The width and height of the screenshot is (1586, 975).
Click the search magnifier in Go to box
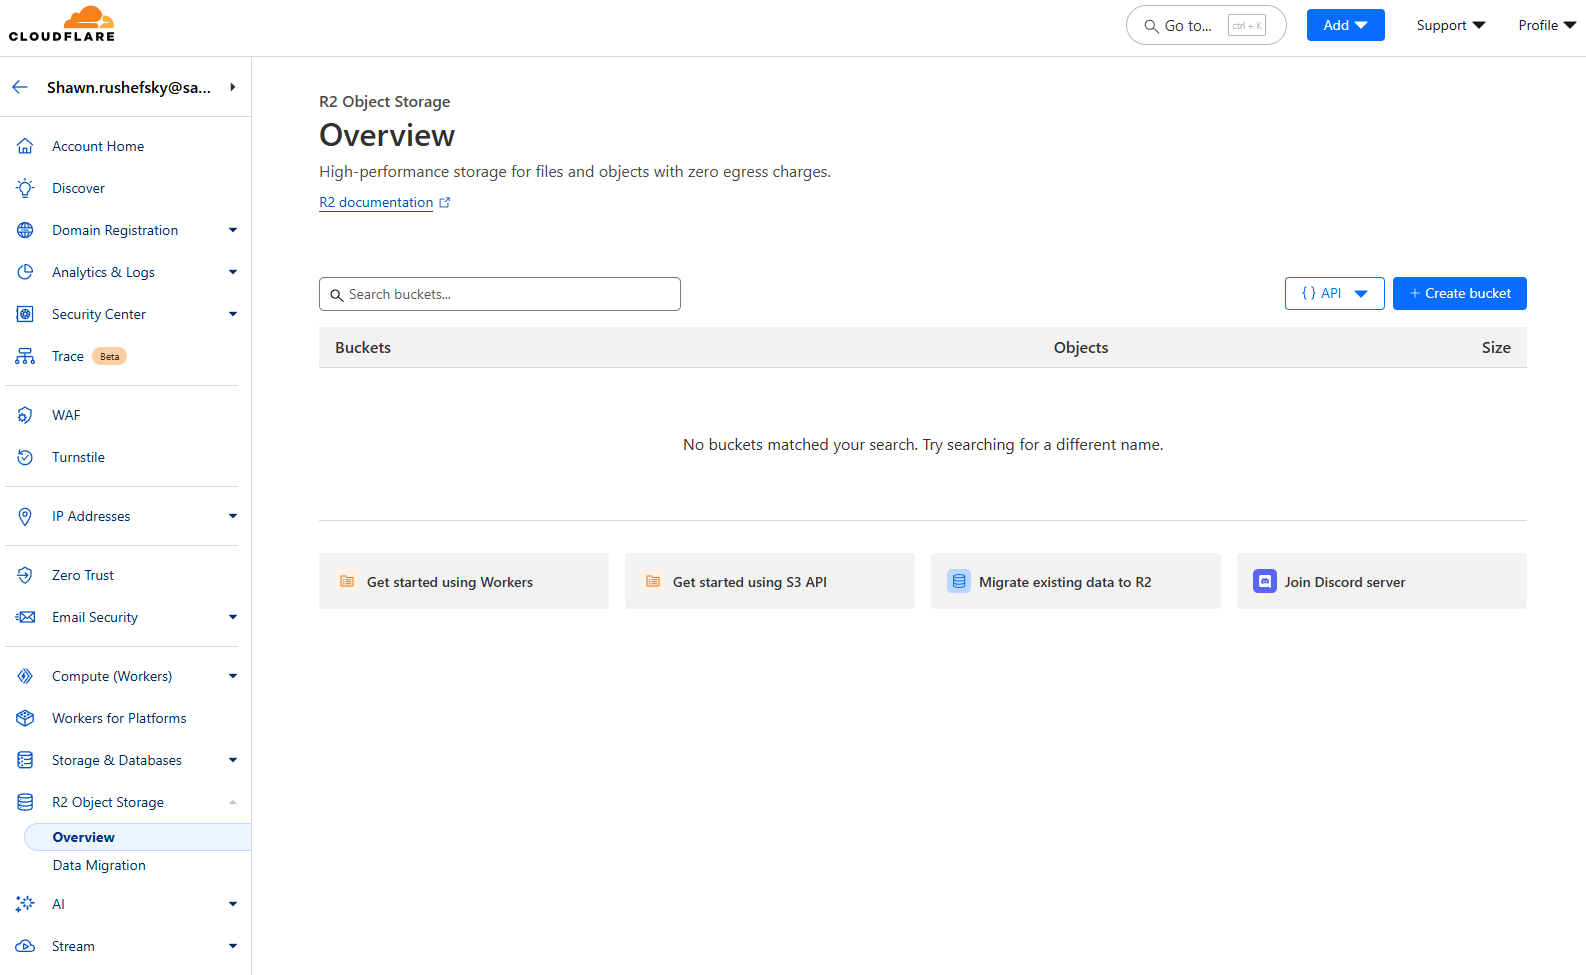point(1151,26)
